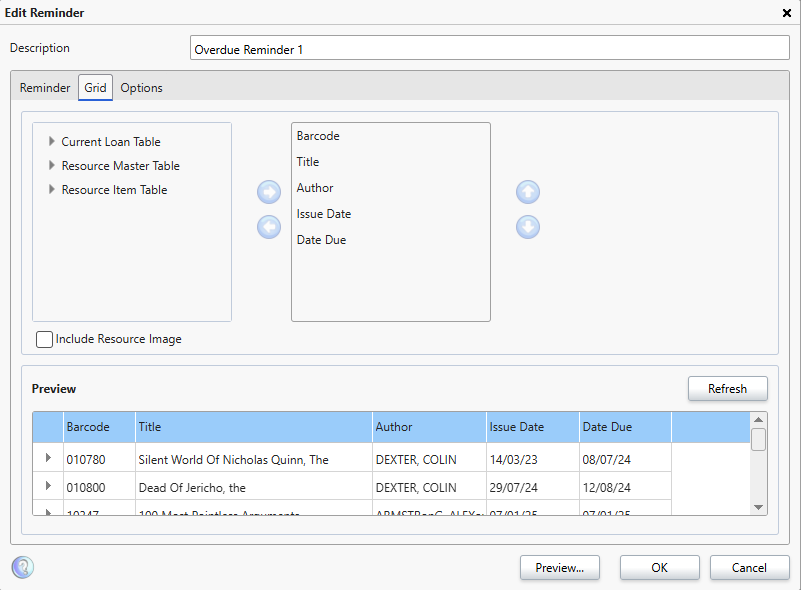The height and width of the screenshot is (590, 801).
Task: Open the help icon at bottom left
Action: 22,567
